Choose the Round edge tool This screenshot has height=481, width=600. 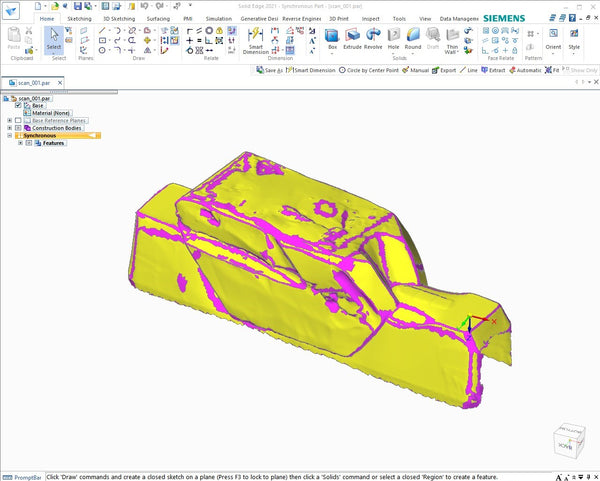(413, 36)
